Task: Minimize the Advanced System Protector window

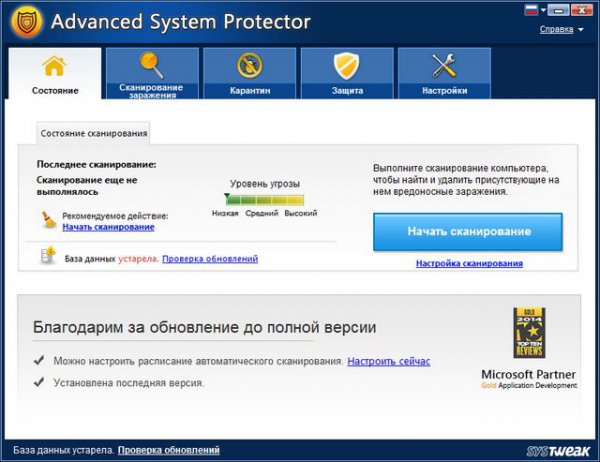Action: pyautogui.click(x=558, y=10)
